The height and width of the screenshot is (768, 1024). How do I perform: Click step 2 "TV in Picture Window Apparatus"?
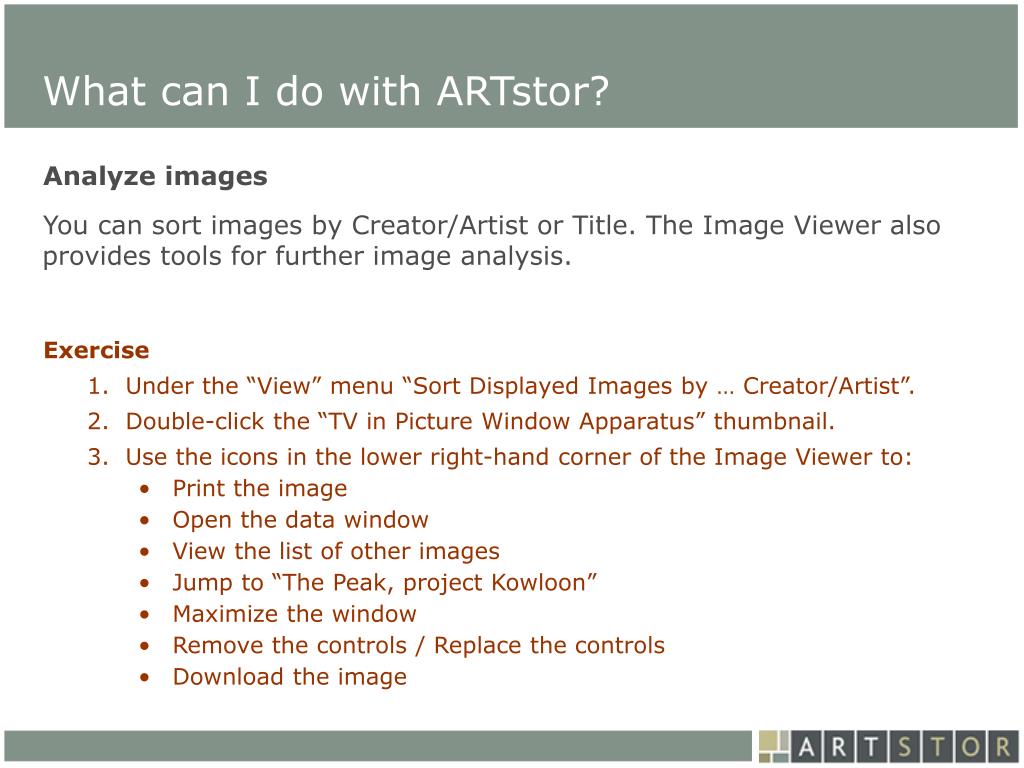tap(461, 421)
